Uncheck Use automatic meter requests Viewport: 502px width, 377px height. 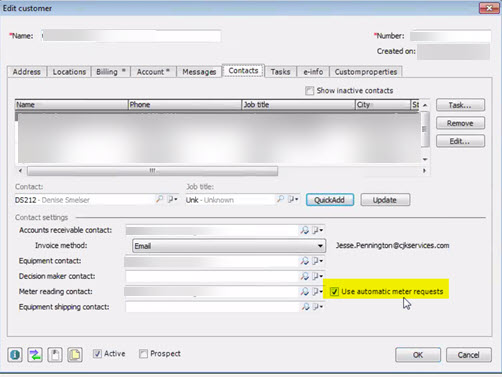[334, 292]
